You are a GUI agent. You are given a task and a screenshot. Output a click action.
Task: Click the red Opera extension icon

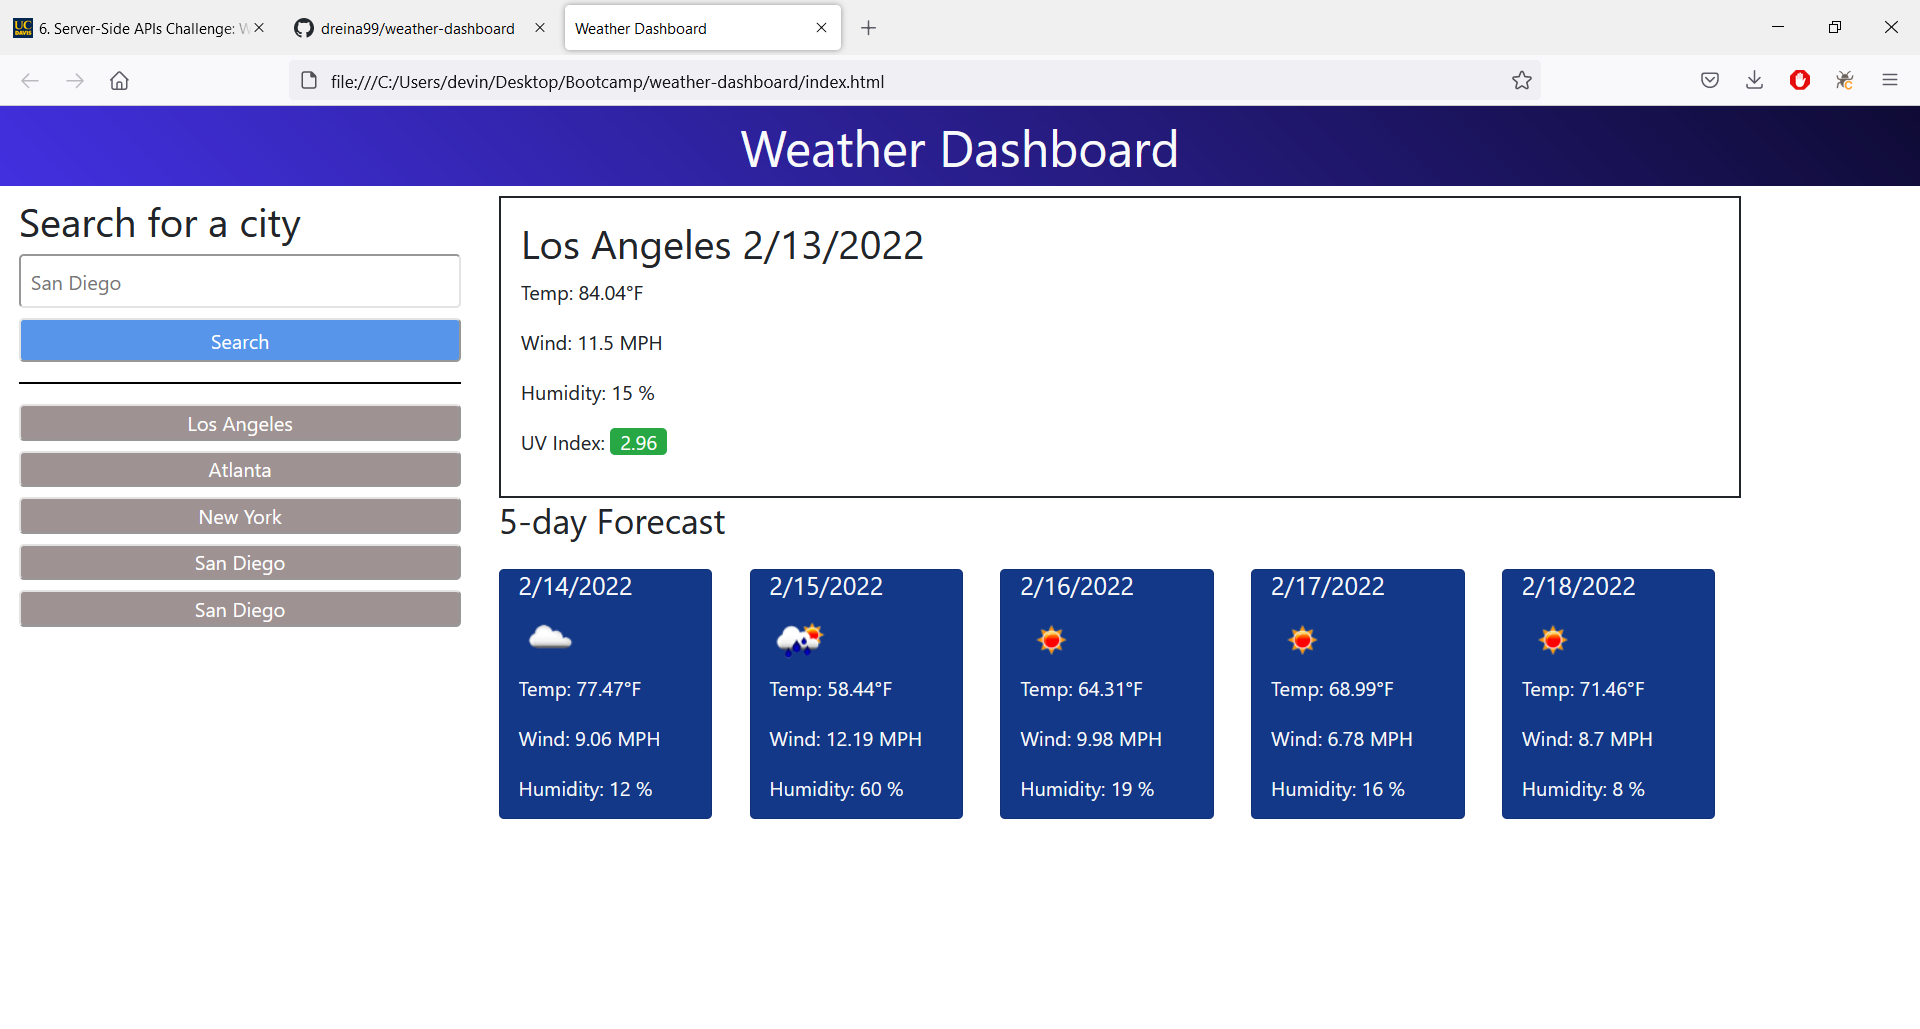coord(1800,81)
